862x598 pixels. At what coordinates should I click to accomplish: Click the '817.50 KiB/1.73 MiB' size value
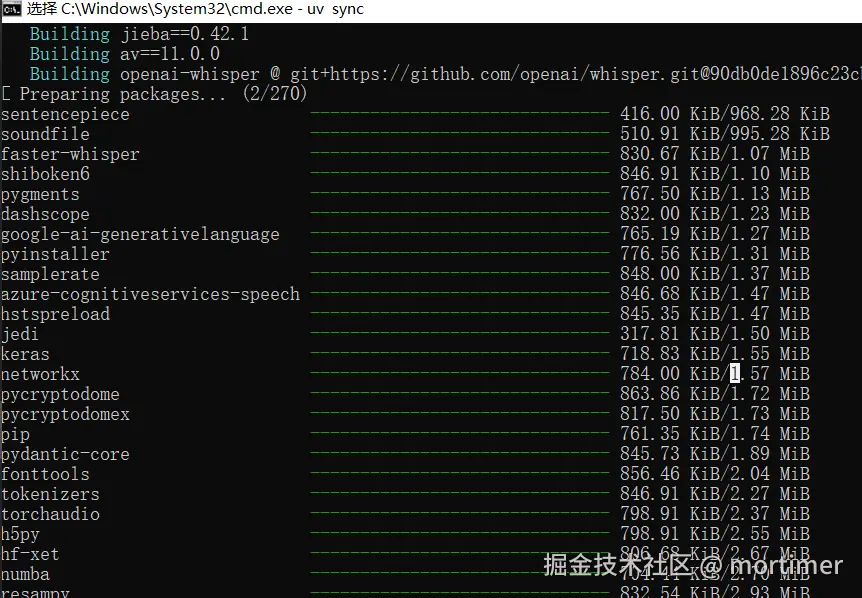715,413
